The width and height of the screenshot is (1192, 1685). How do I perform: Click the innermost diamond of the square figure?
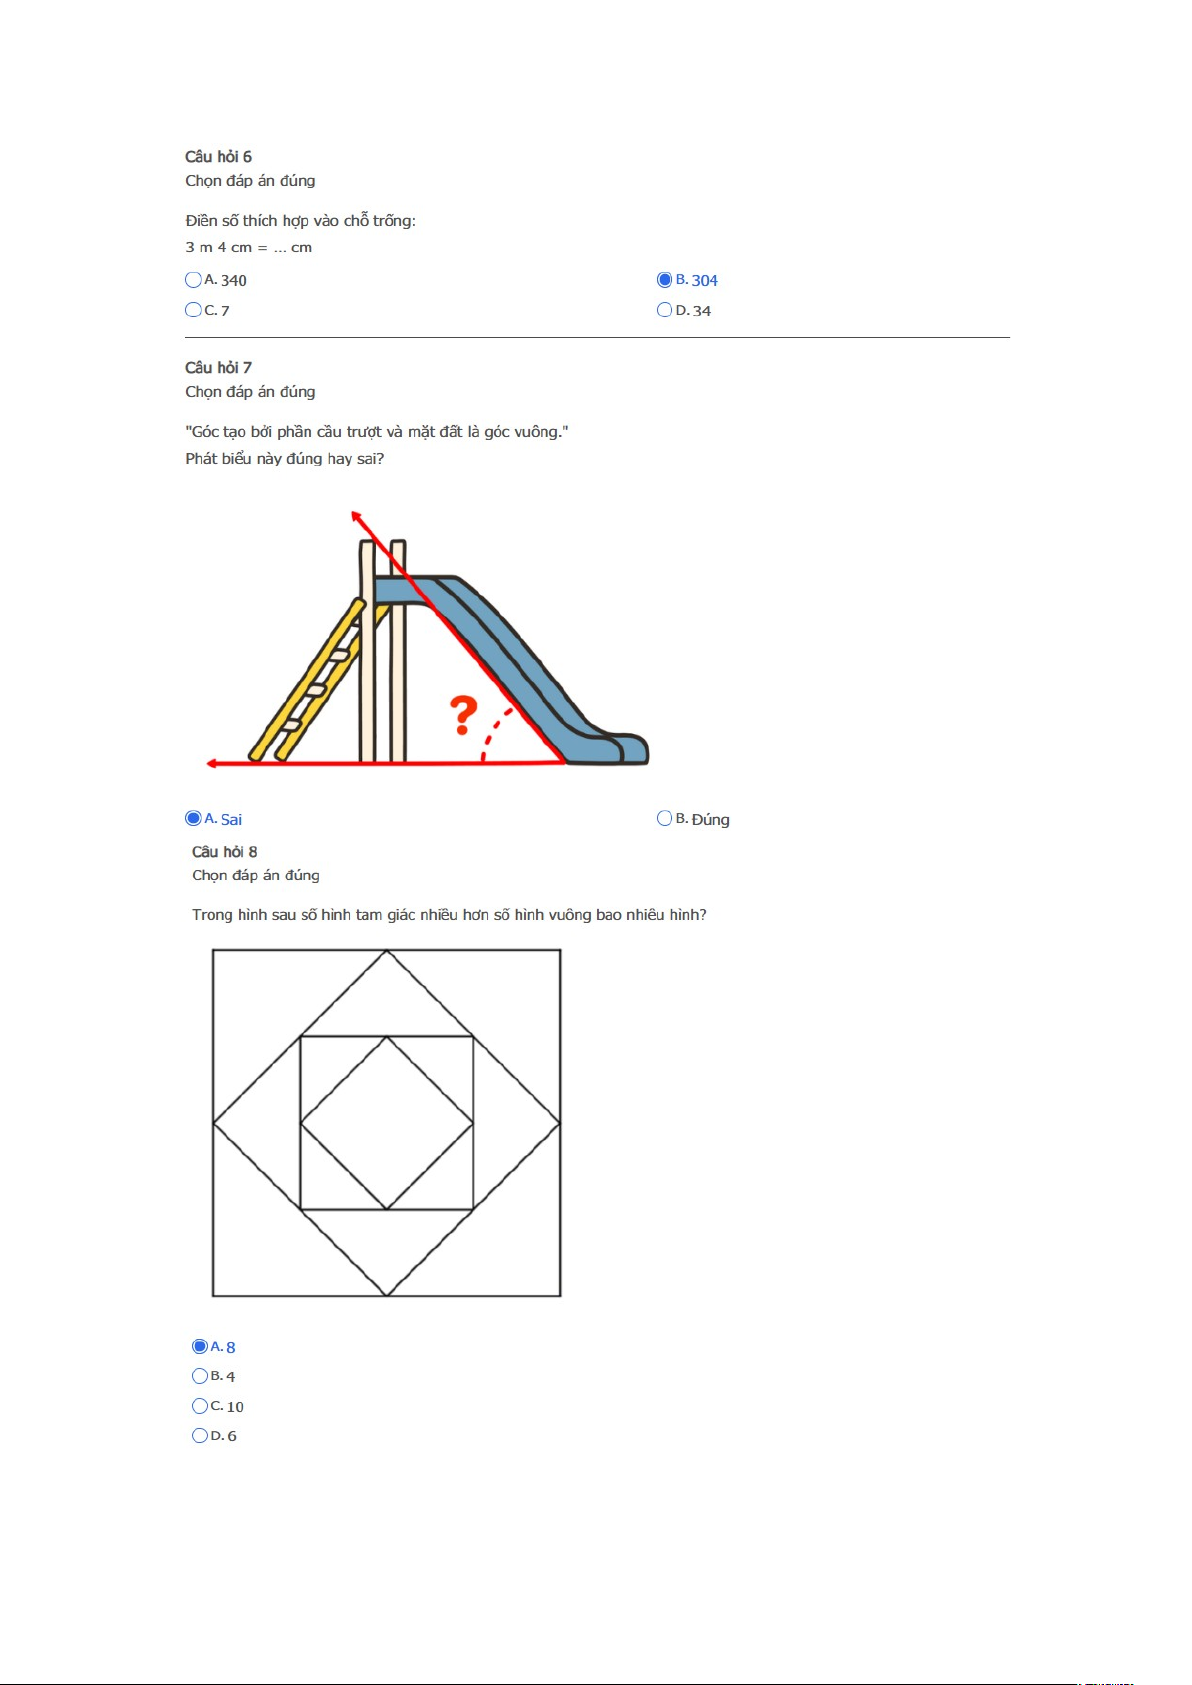[x=387, y=1123]
